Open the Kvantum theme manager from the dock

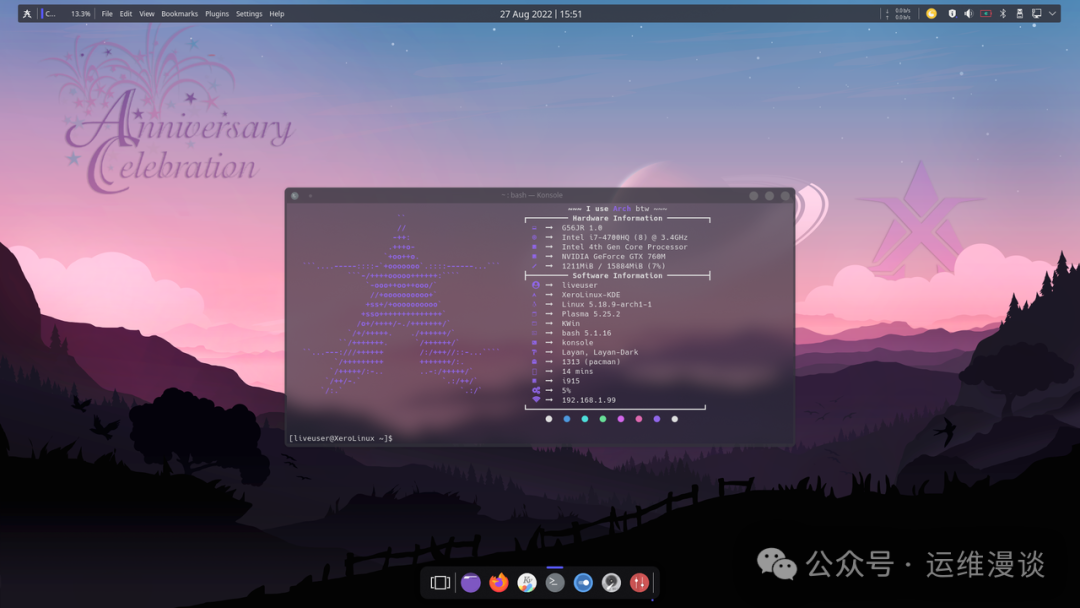527,583
